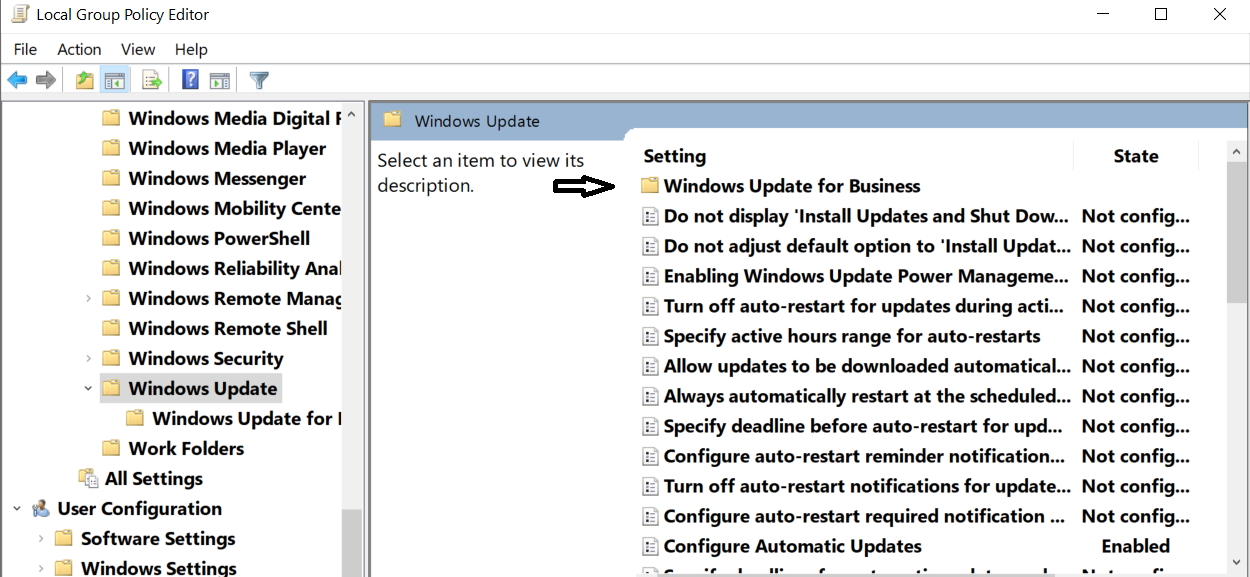The width and height of the screenshot is (1250, 577).
Task: Select 'Turn off auto-restart for updates during acti...'
Action: pyautogui.click(x=864, y=306)
